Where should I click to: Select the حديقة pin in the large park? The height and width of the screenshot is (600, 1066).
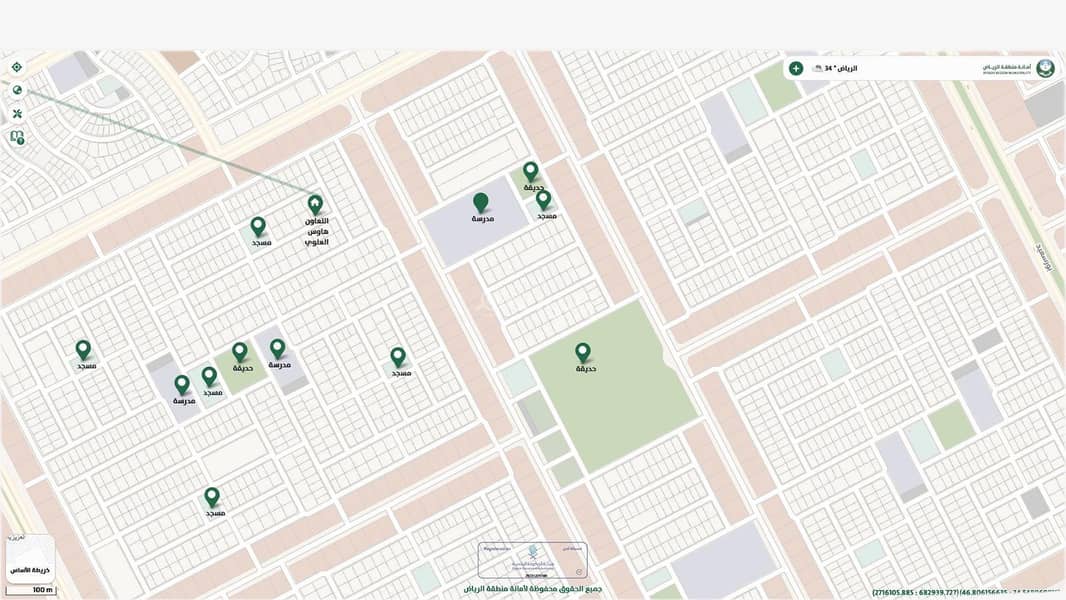point(583,353)
